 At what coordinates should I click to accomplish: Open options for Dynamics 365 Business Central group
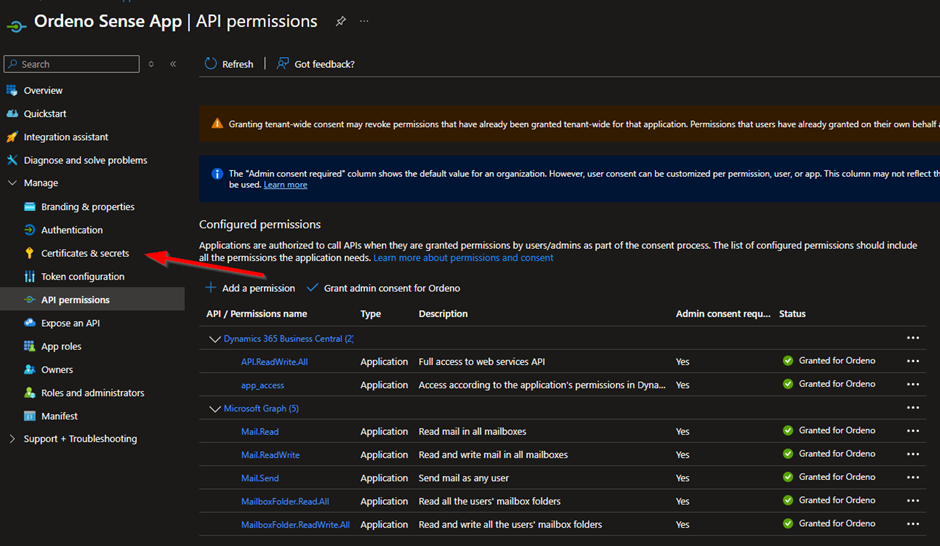912,338
